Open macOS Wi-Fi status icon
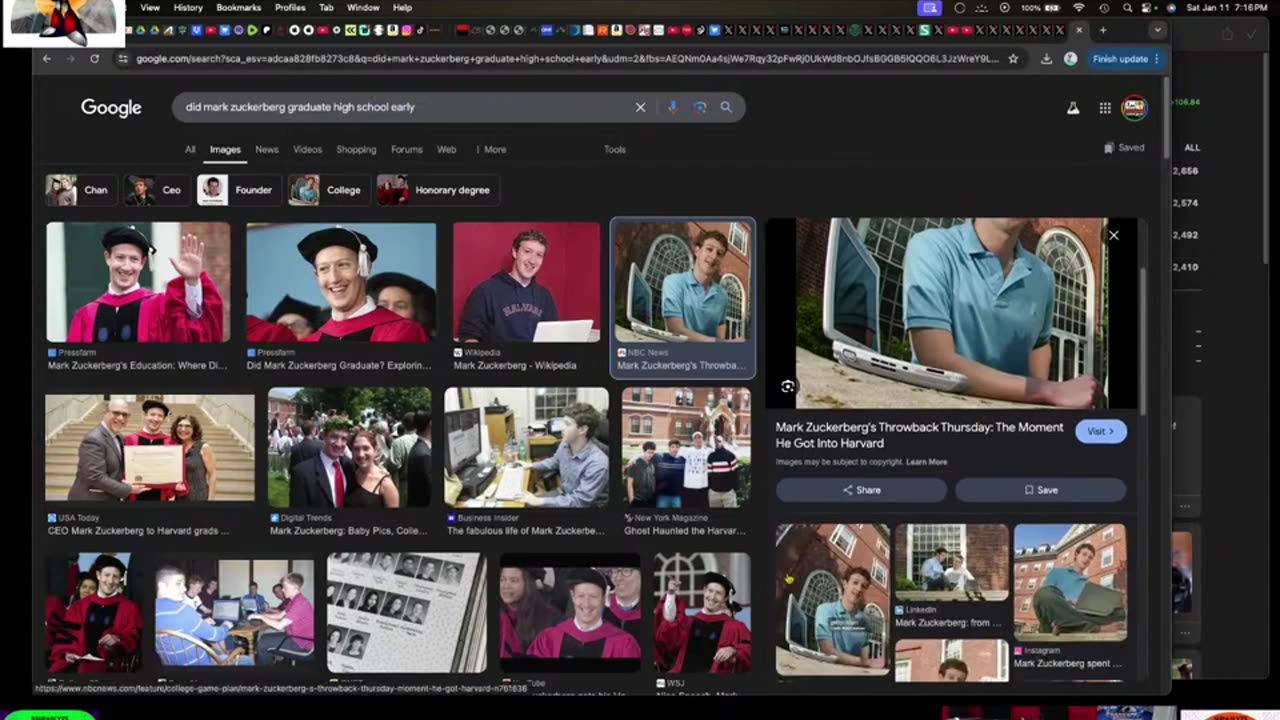This screenshot has height=720, width=1280. (1078, 8)
